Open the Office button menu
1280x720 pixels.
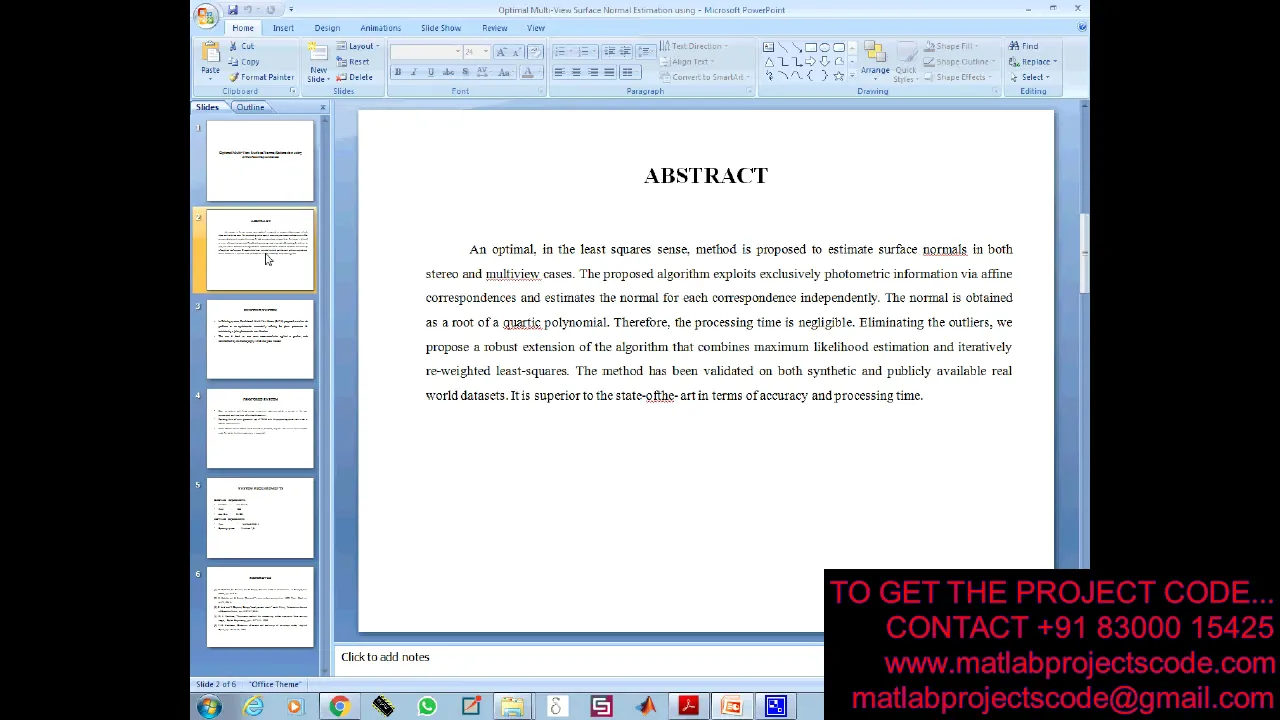[206, 15]
